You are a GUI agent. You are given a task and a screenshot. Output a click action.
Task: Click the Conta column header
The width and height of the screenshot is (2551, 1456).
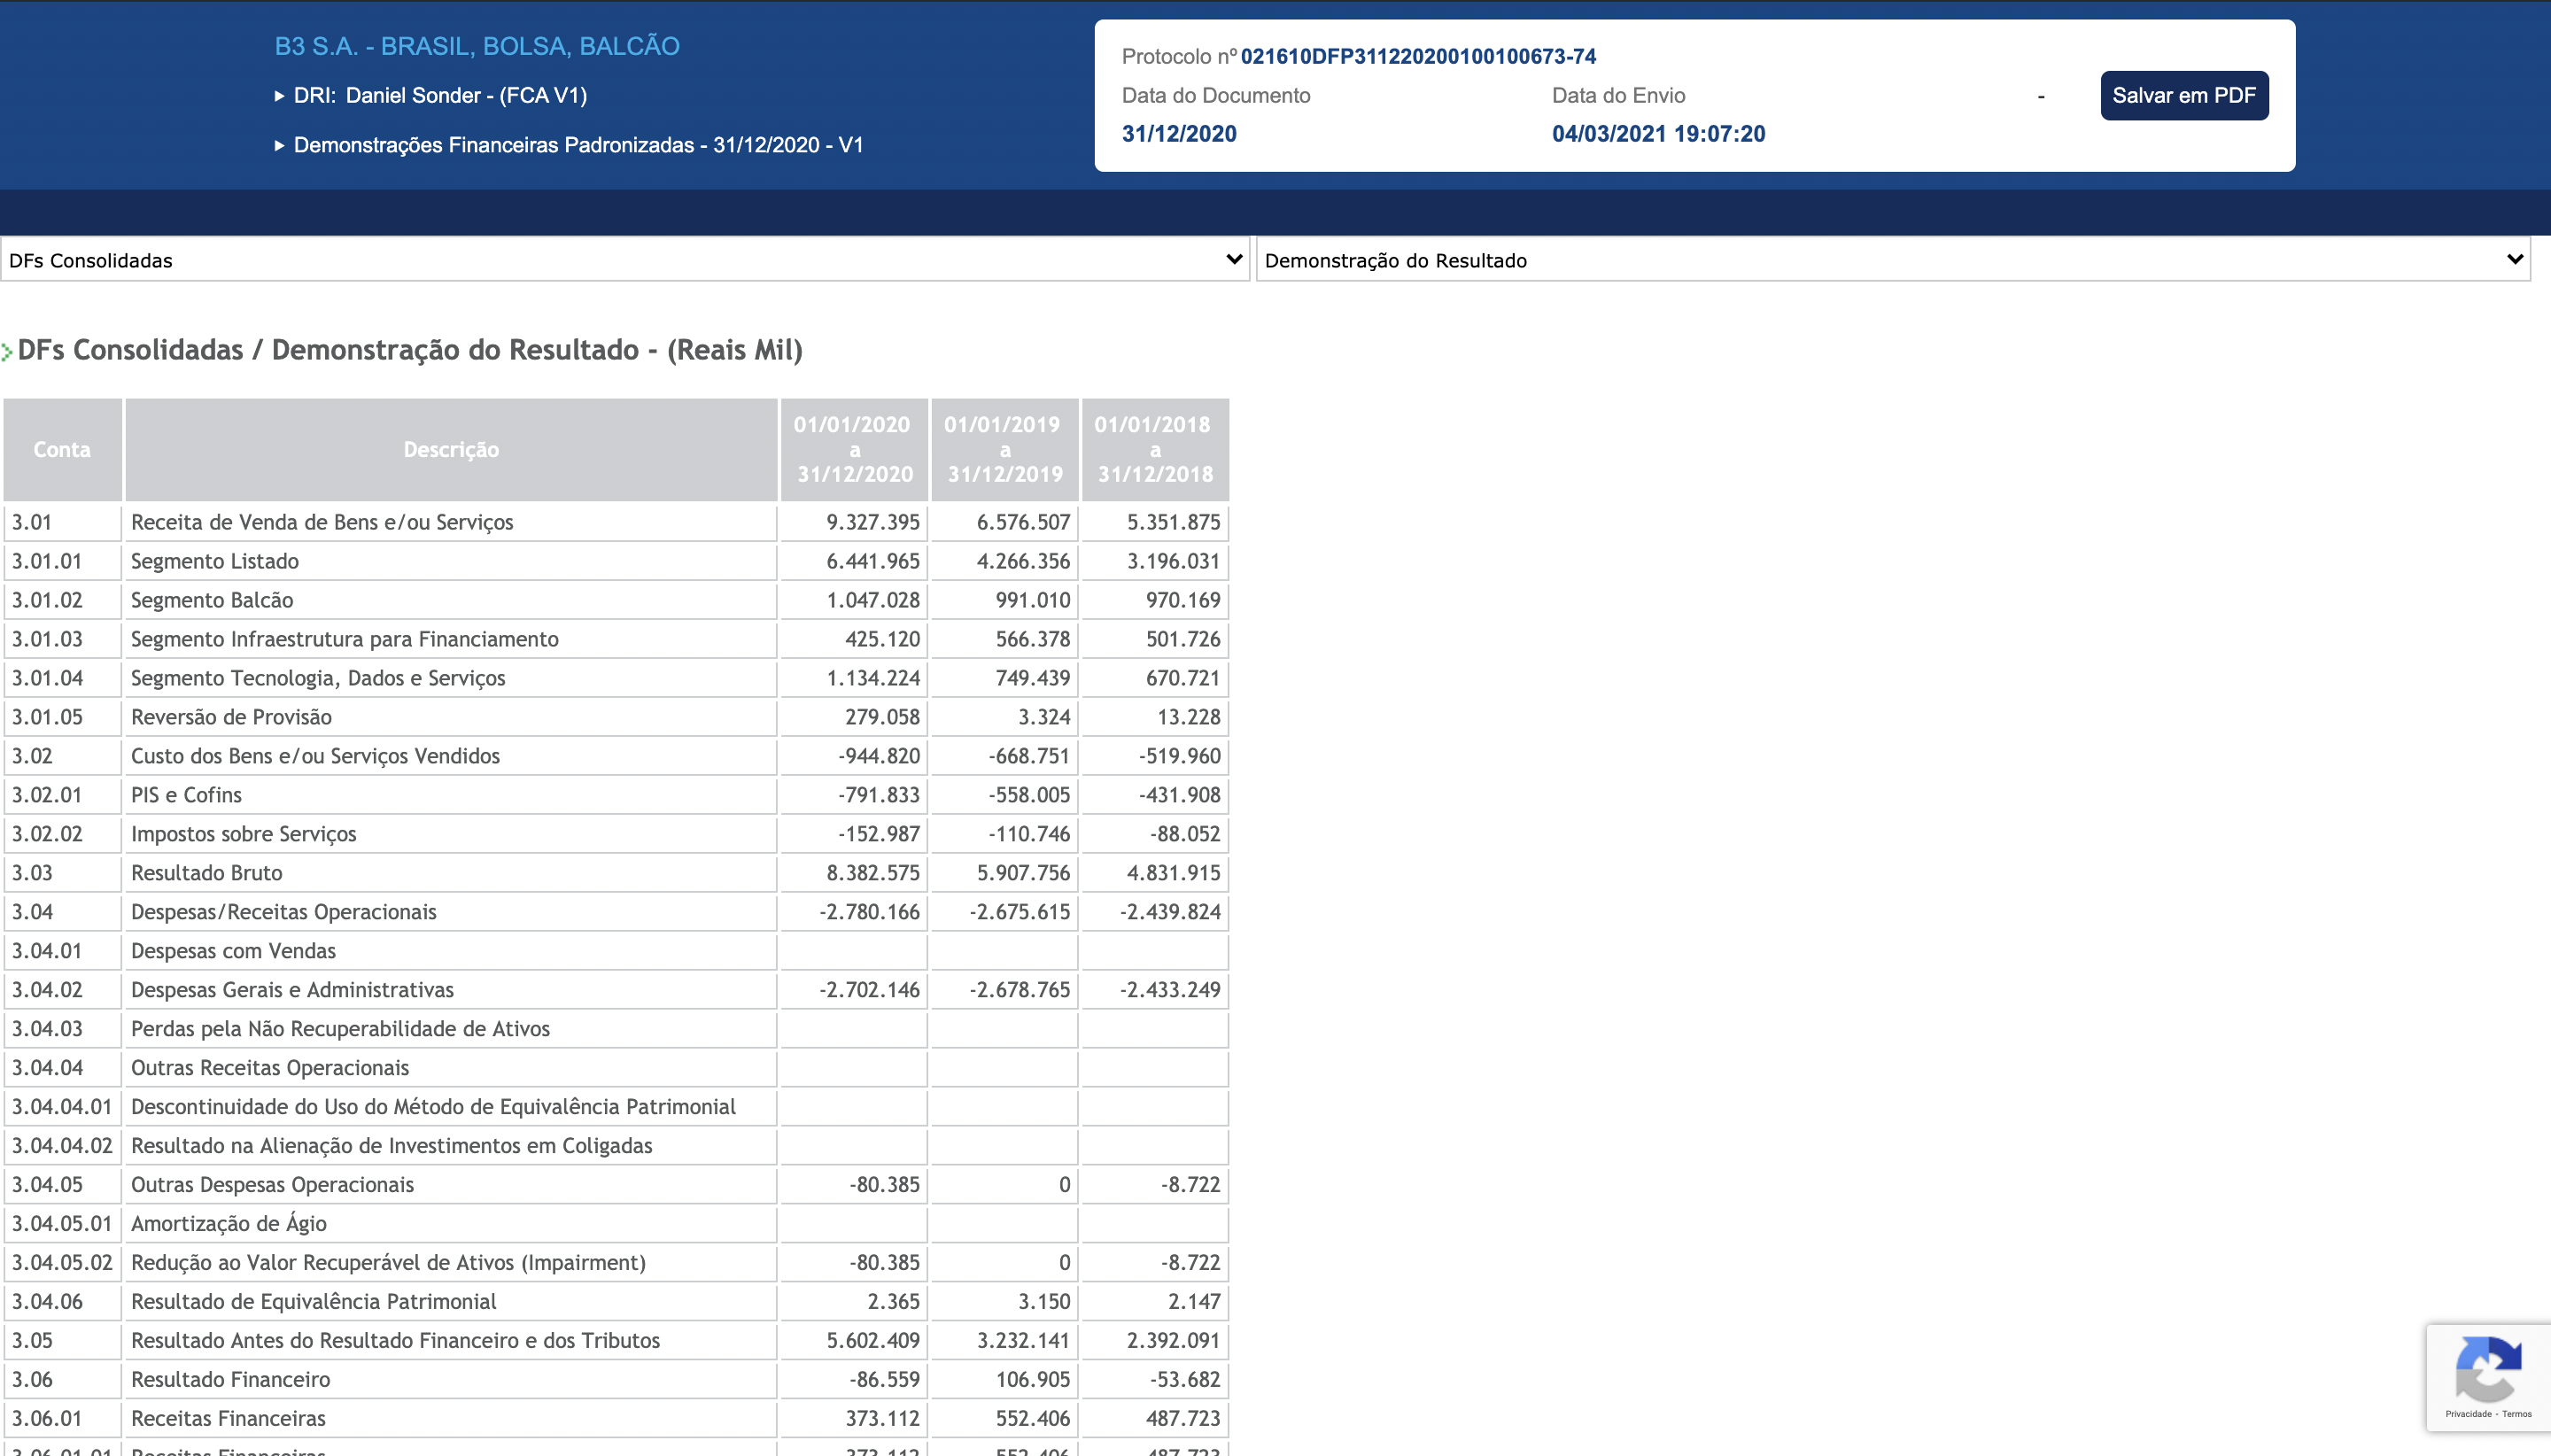coord(62,450)
